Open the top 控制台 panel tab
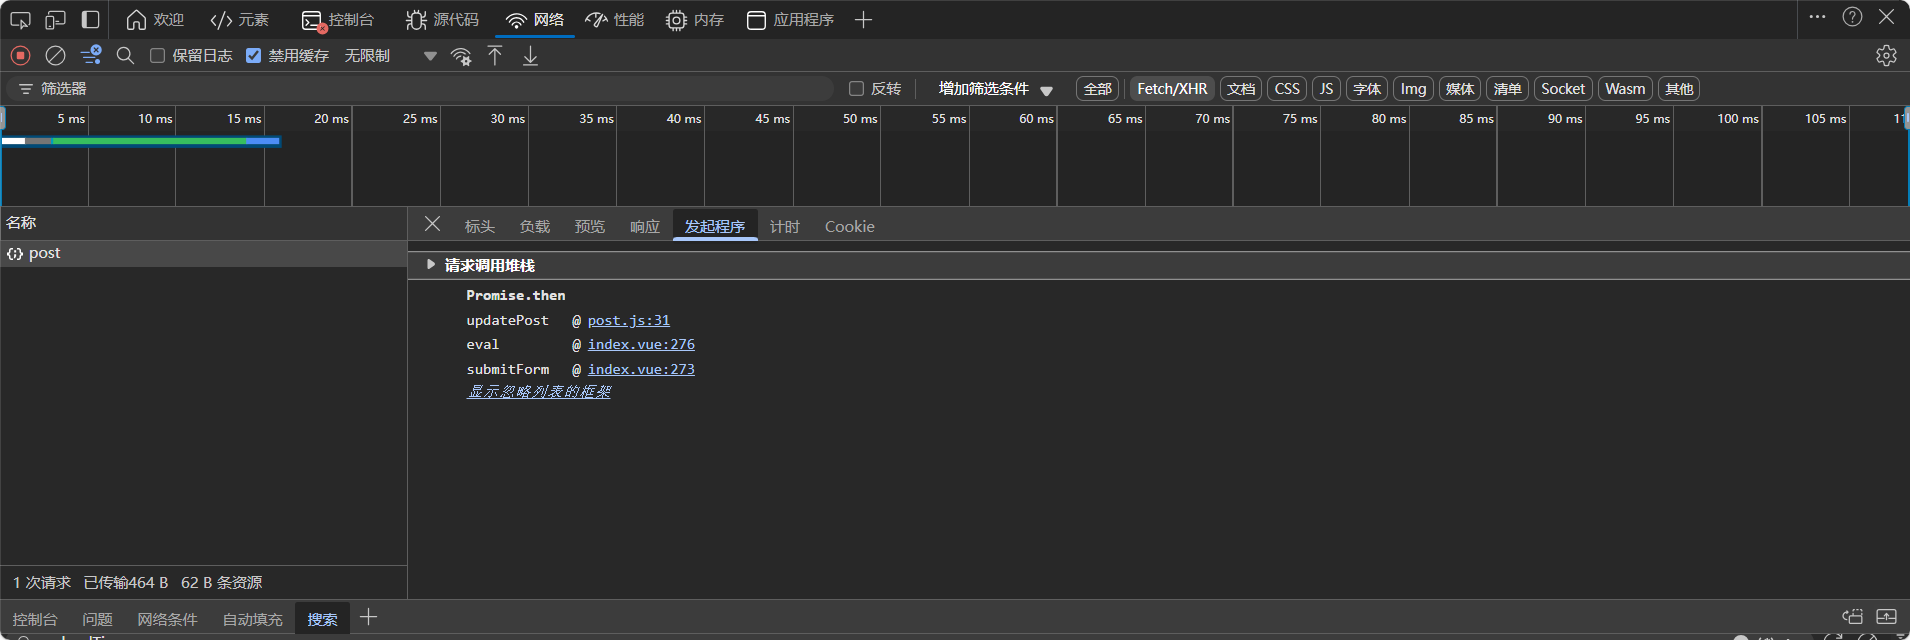Viewport: 1910px width, 640px height. tap(338, 19)
